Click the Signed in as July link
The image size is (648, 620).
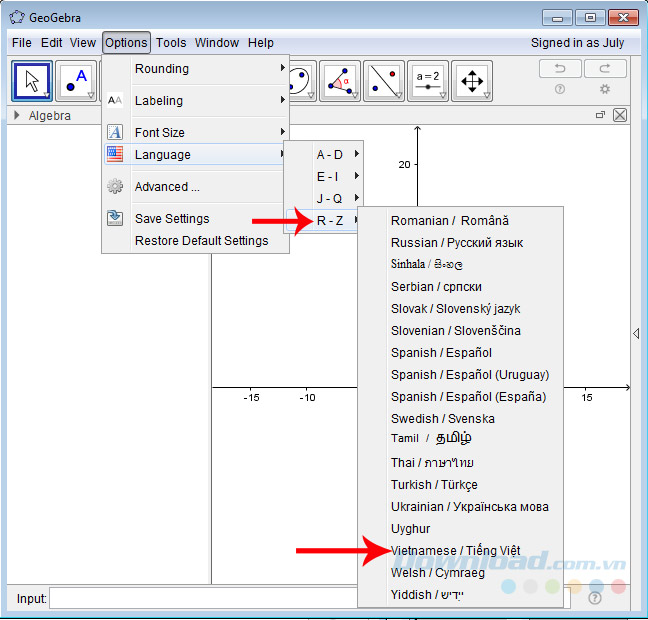[x=577, y=43]
